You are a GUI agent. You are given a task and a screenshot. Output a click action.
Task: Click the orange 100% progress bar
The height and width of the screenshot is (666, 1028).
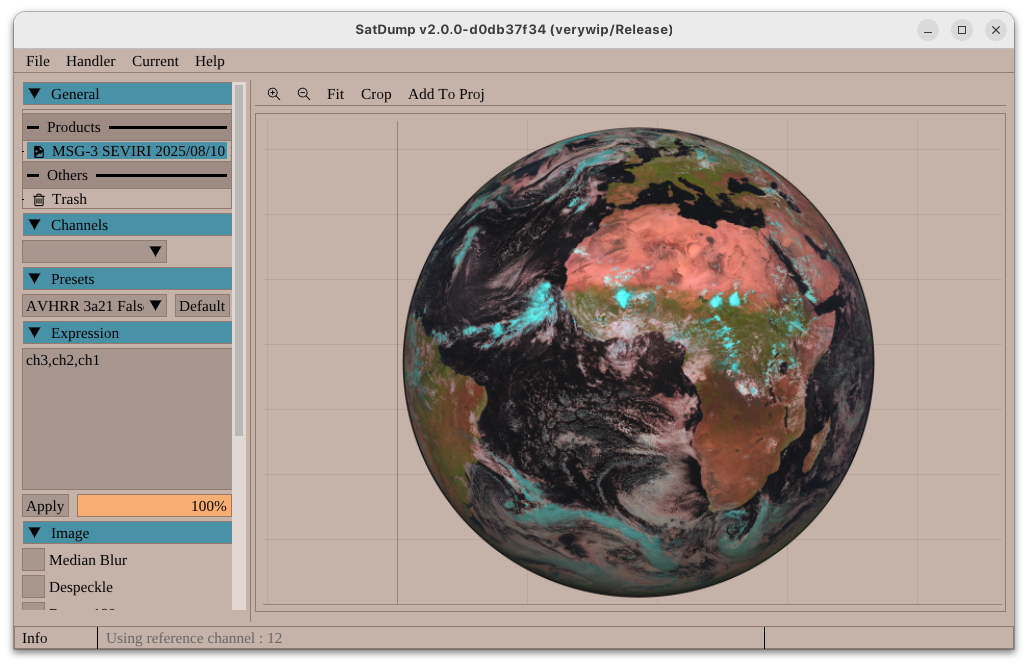click(x=154, y=506)
